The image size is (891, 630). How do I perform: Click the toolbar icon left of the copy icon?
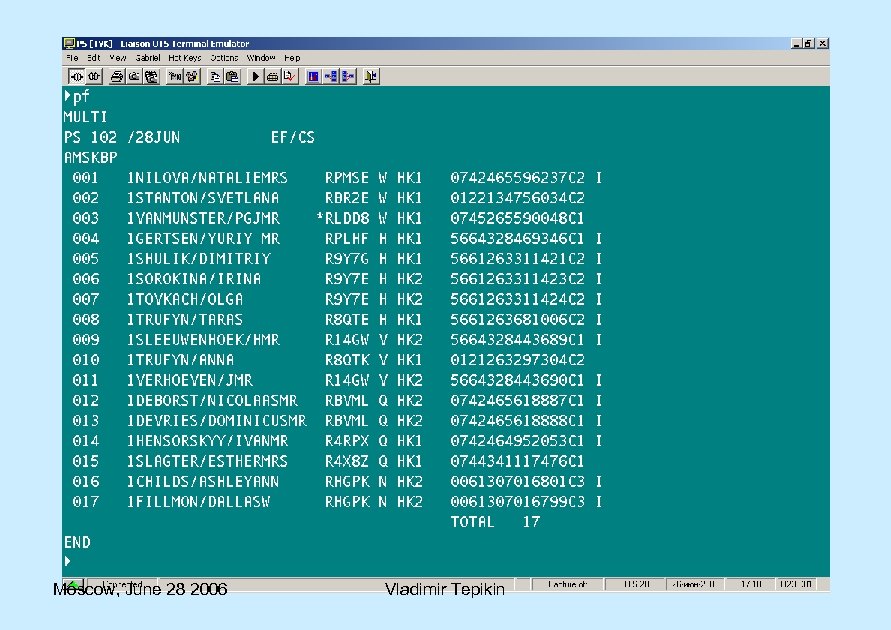pos(193,76)
